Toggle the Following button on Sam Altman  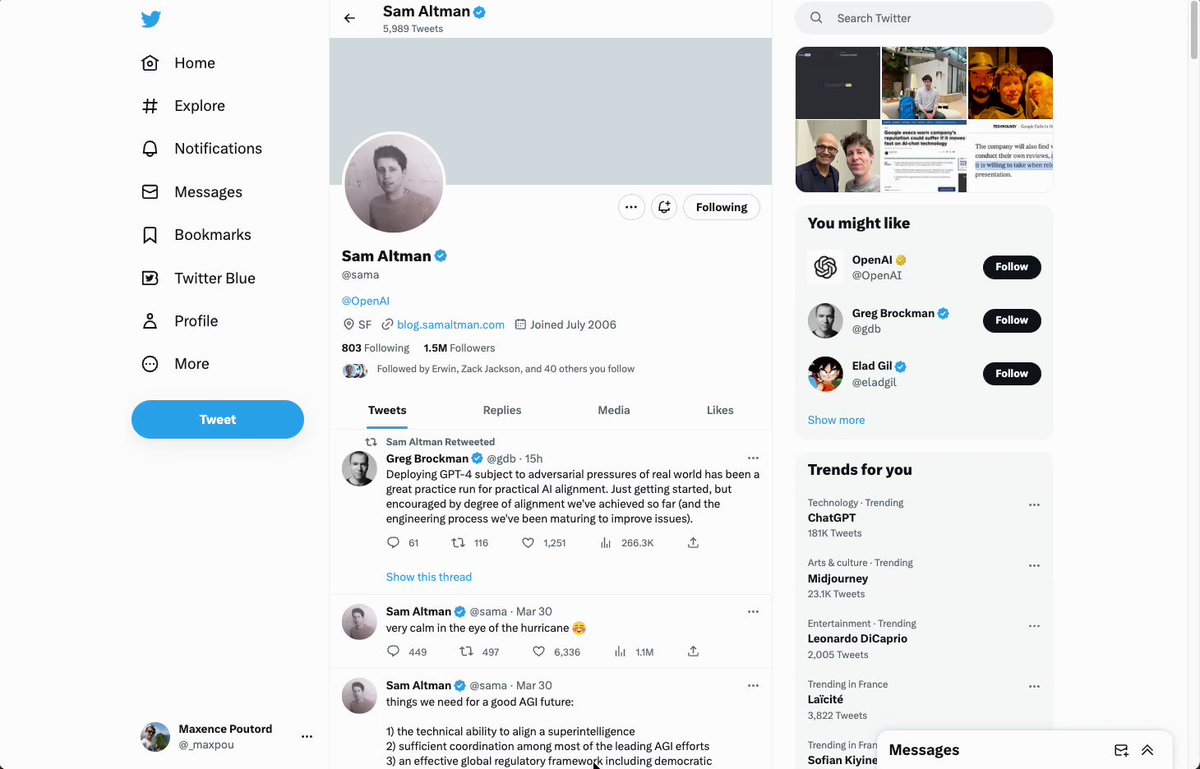point(721,207)
